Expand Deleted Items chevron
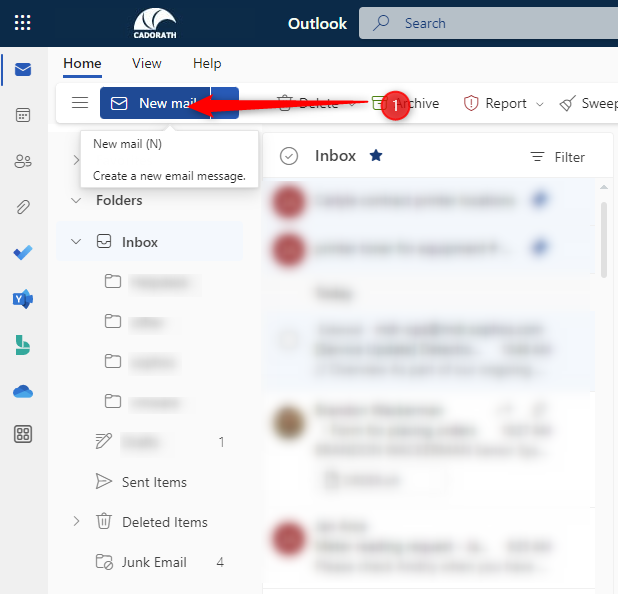The height and width of the screenshot is (594, 618). [76, 521]
